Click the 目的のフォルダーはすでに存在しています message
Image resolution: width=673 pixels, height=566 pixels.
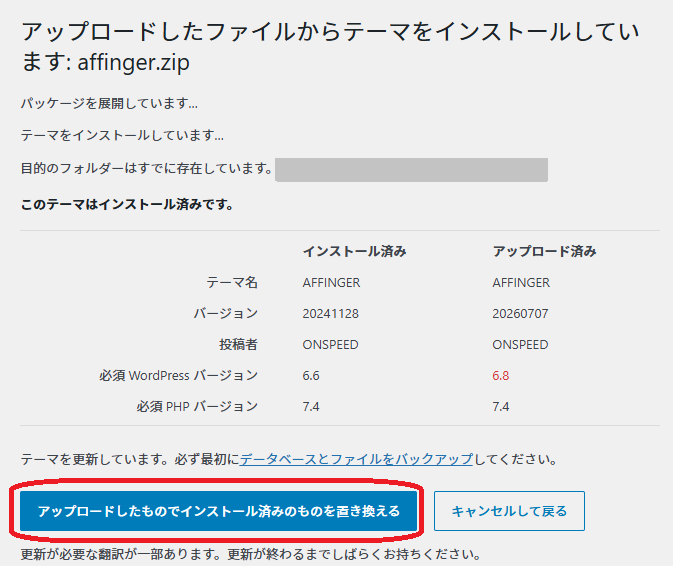click(147, 168)
